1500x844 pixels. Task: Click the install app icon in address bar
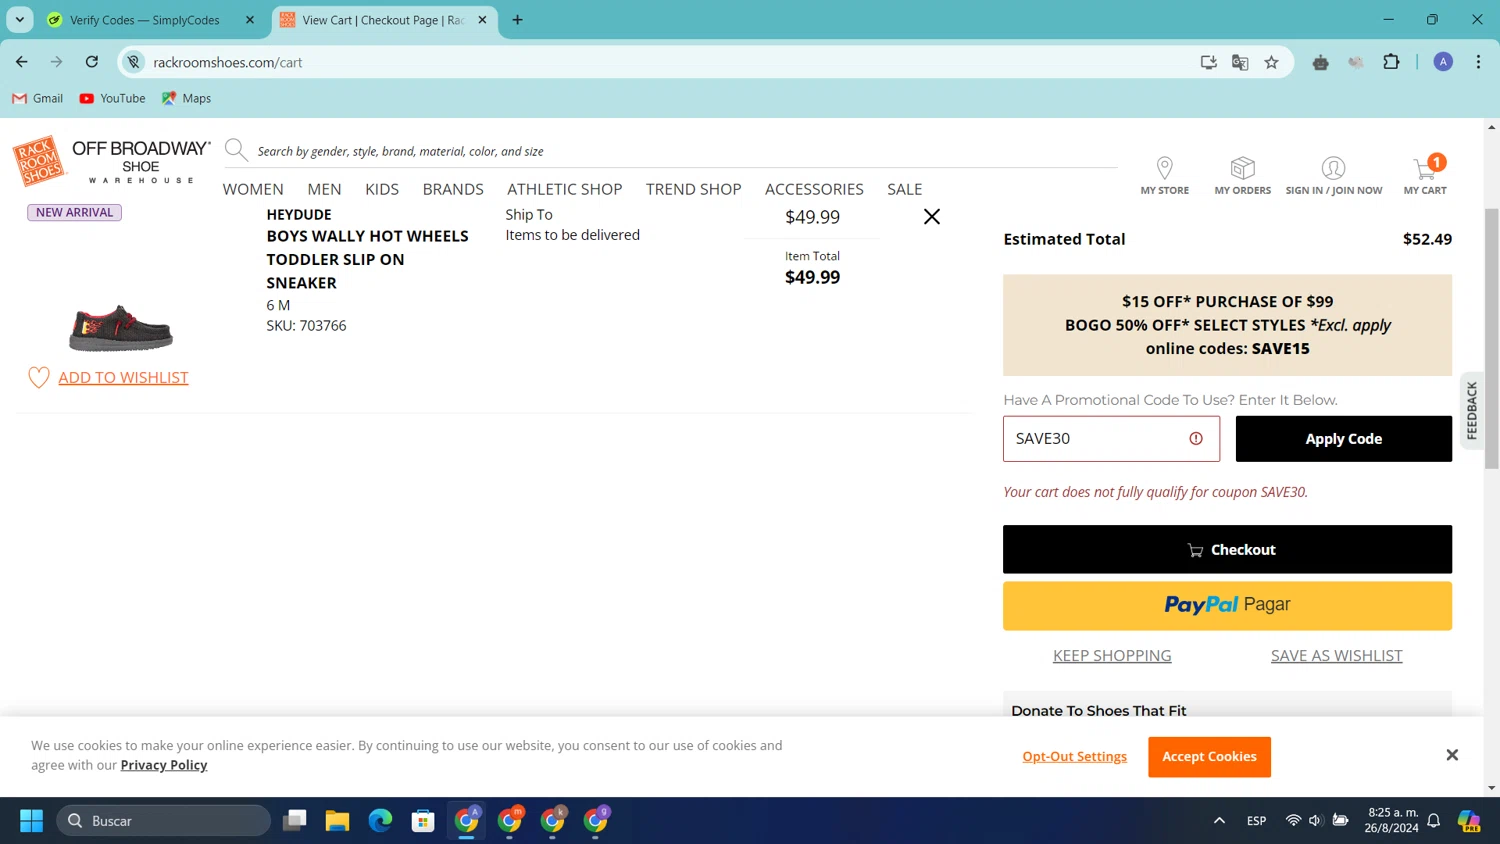coord(1208,62)
